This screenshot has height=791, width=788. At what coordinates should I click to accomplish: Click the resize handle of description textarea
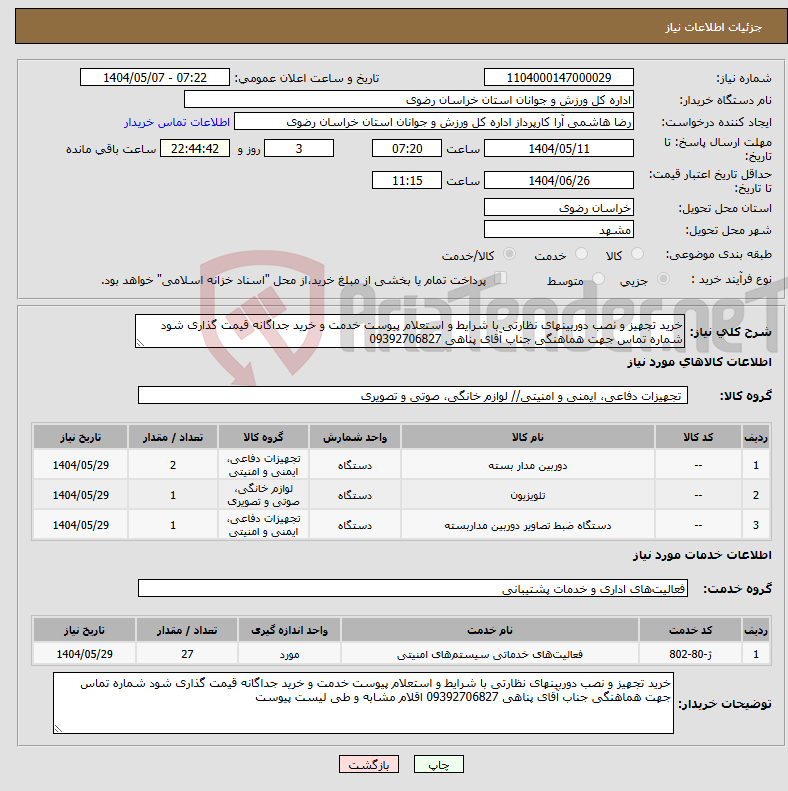(140, 343)
